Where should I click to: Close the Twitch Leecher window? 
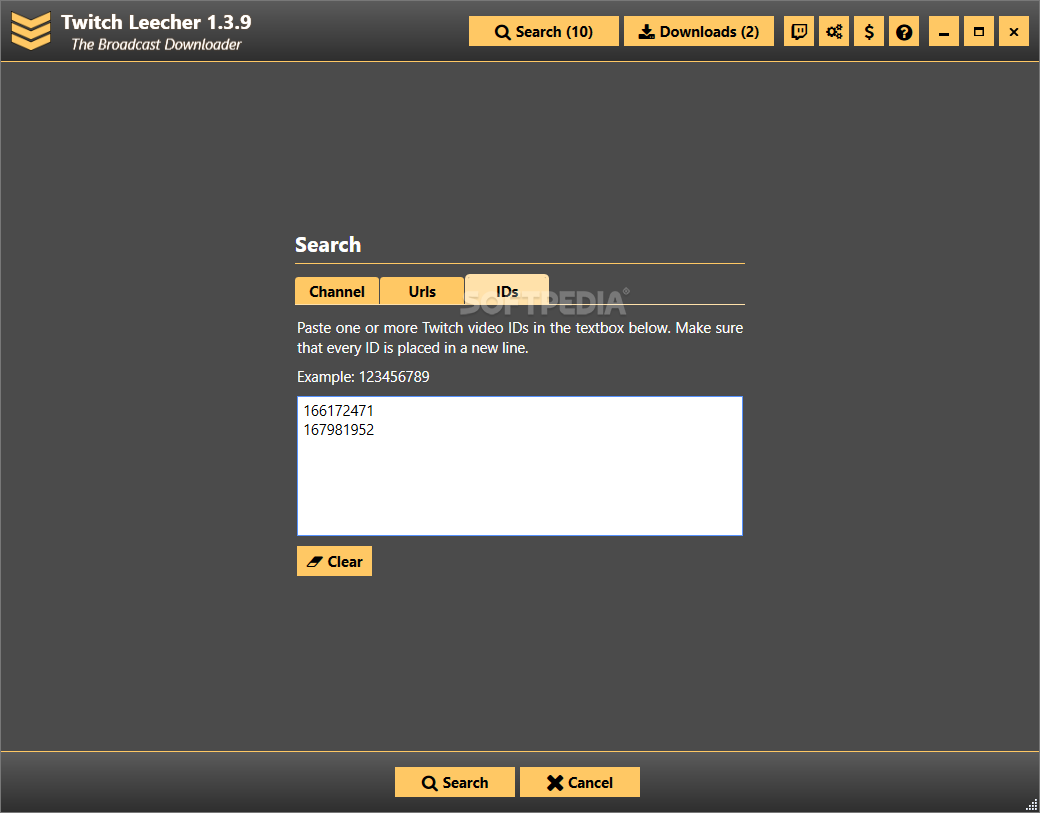click(x=1013, y=31)
